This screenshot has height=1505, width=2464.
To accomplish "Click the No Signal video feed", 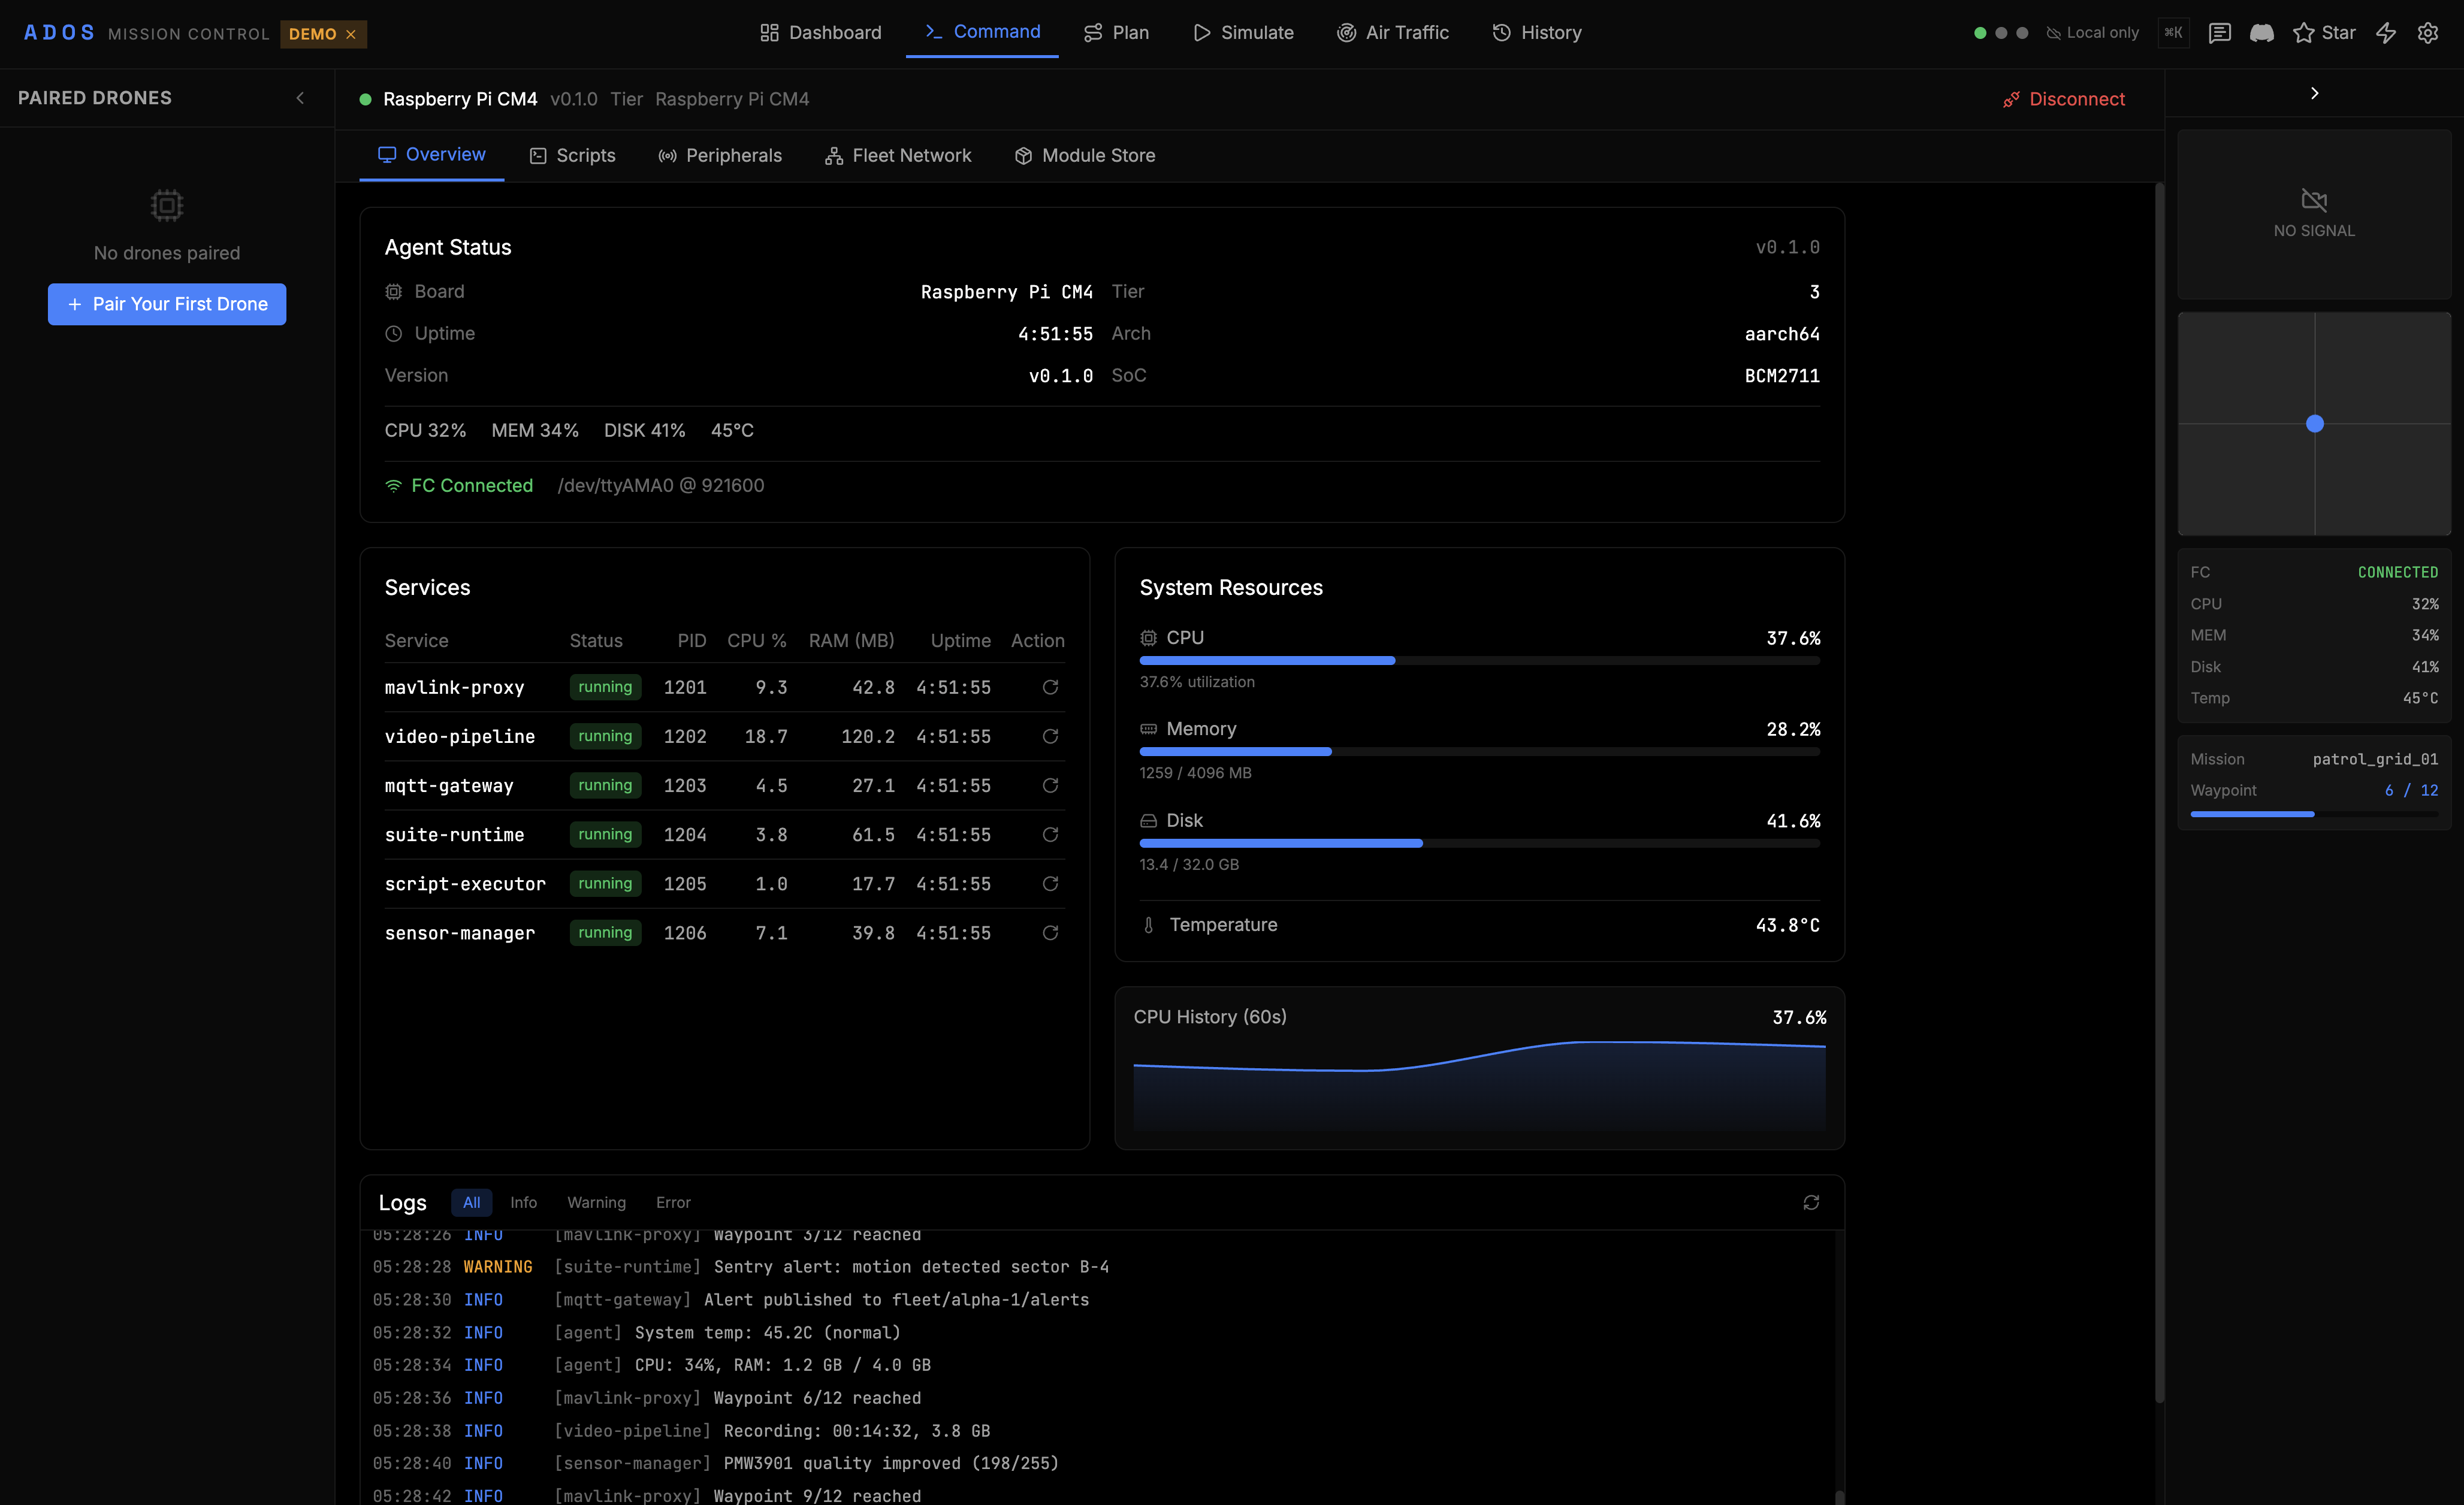I will 2314,214.
